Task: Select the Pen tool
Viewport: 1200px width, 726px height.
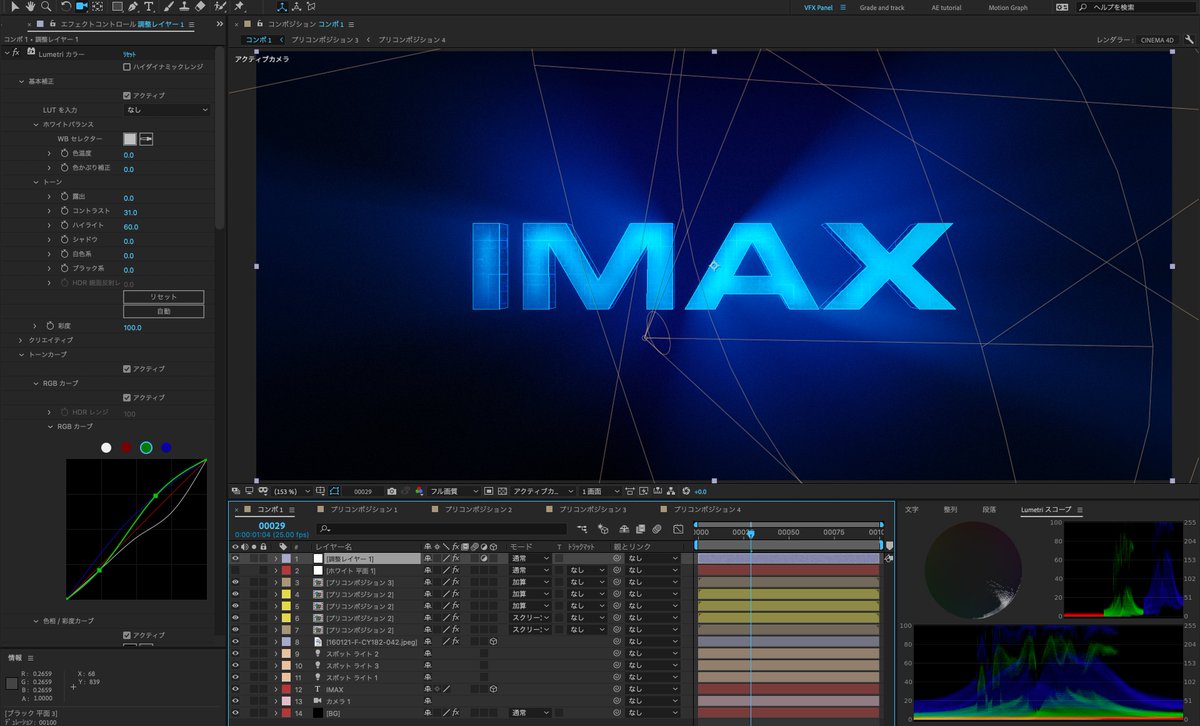Action: pos(134,7)
